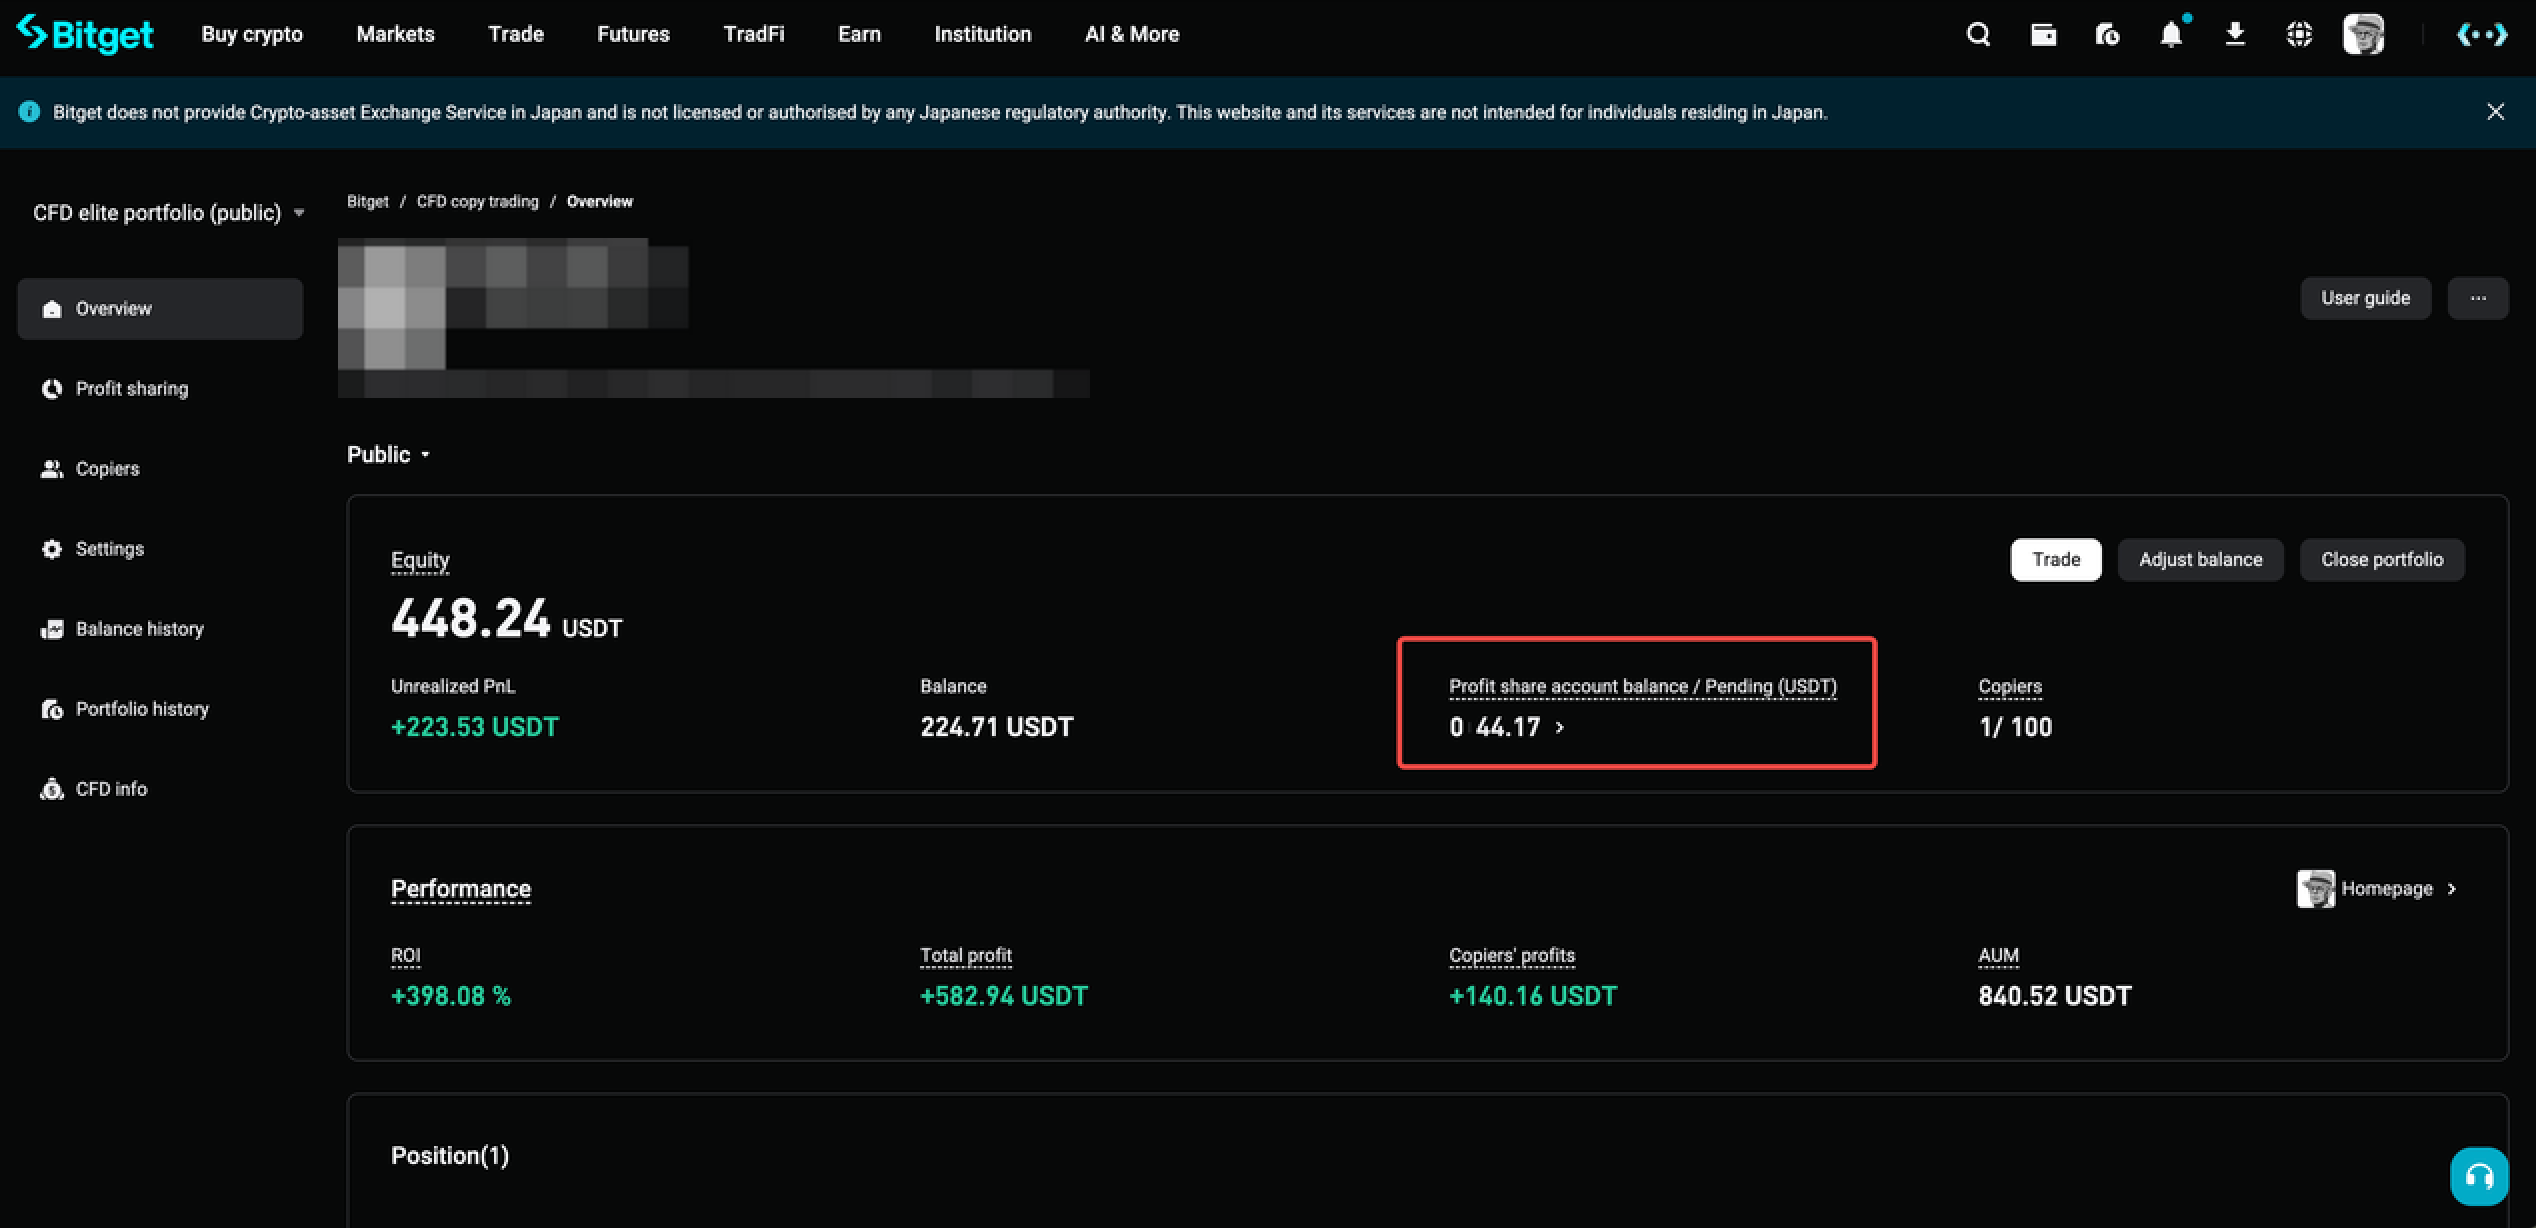Click the Equity label
The height and width of the screenshot is (1228, 2536).
click(x=420, y=560)
